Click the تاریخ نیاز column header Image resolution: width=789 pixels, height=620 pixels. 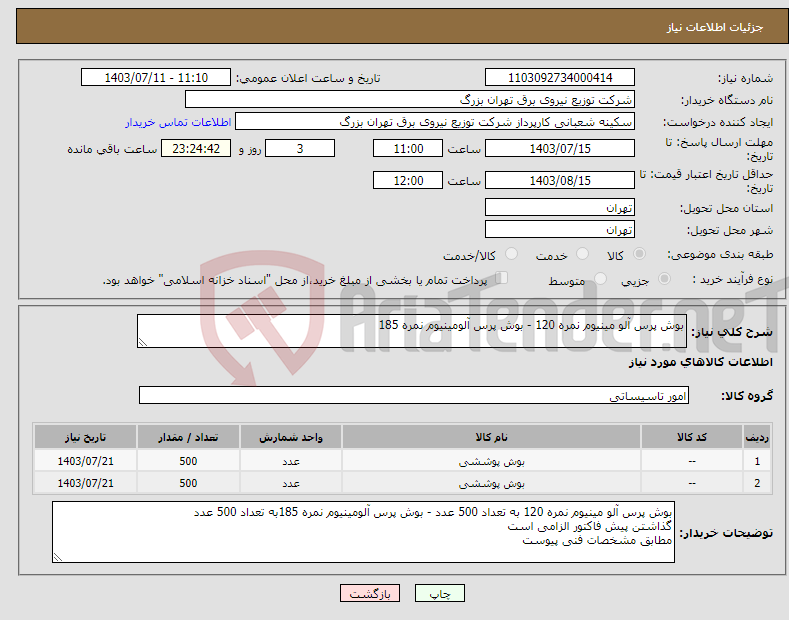pos(86,437)
